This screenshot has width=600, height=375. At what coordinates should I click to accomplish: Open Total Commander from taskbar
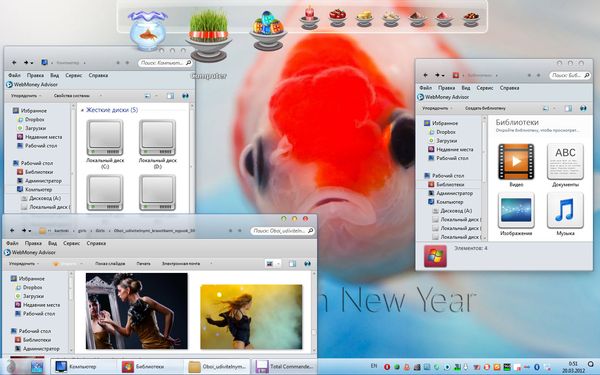click(285, 367)
